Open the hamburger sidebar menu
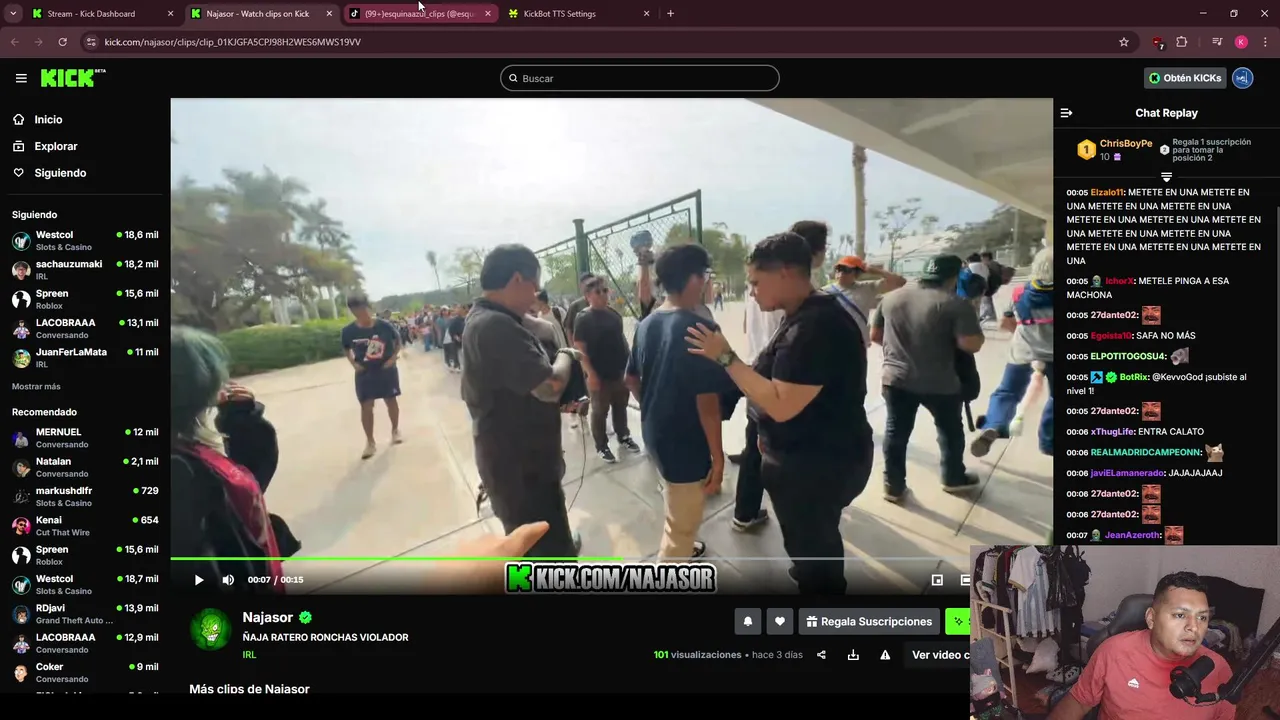 21,78
